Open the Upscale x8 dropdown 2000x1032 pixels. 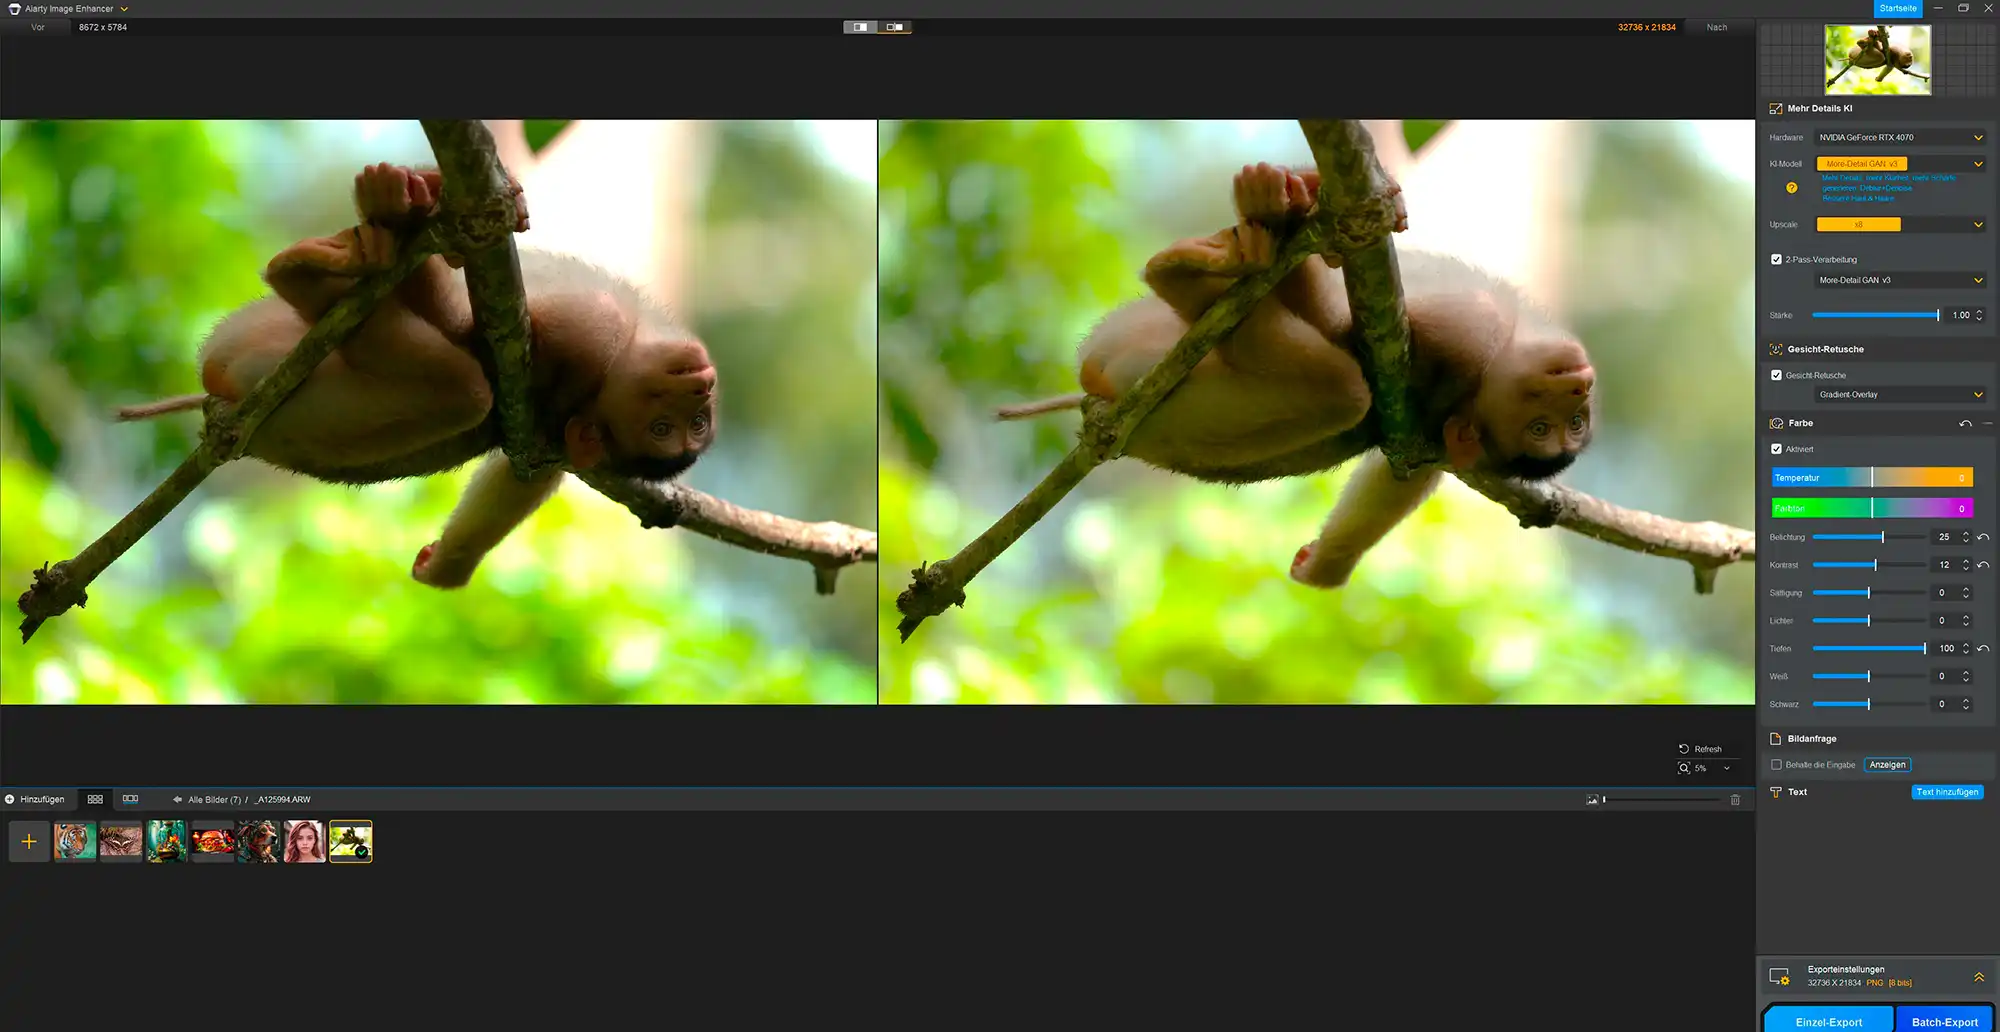1898,225
